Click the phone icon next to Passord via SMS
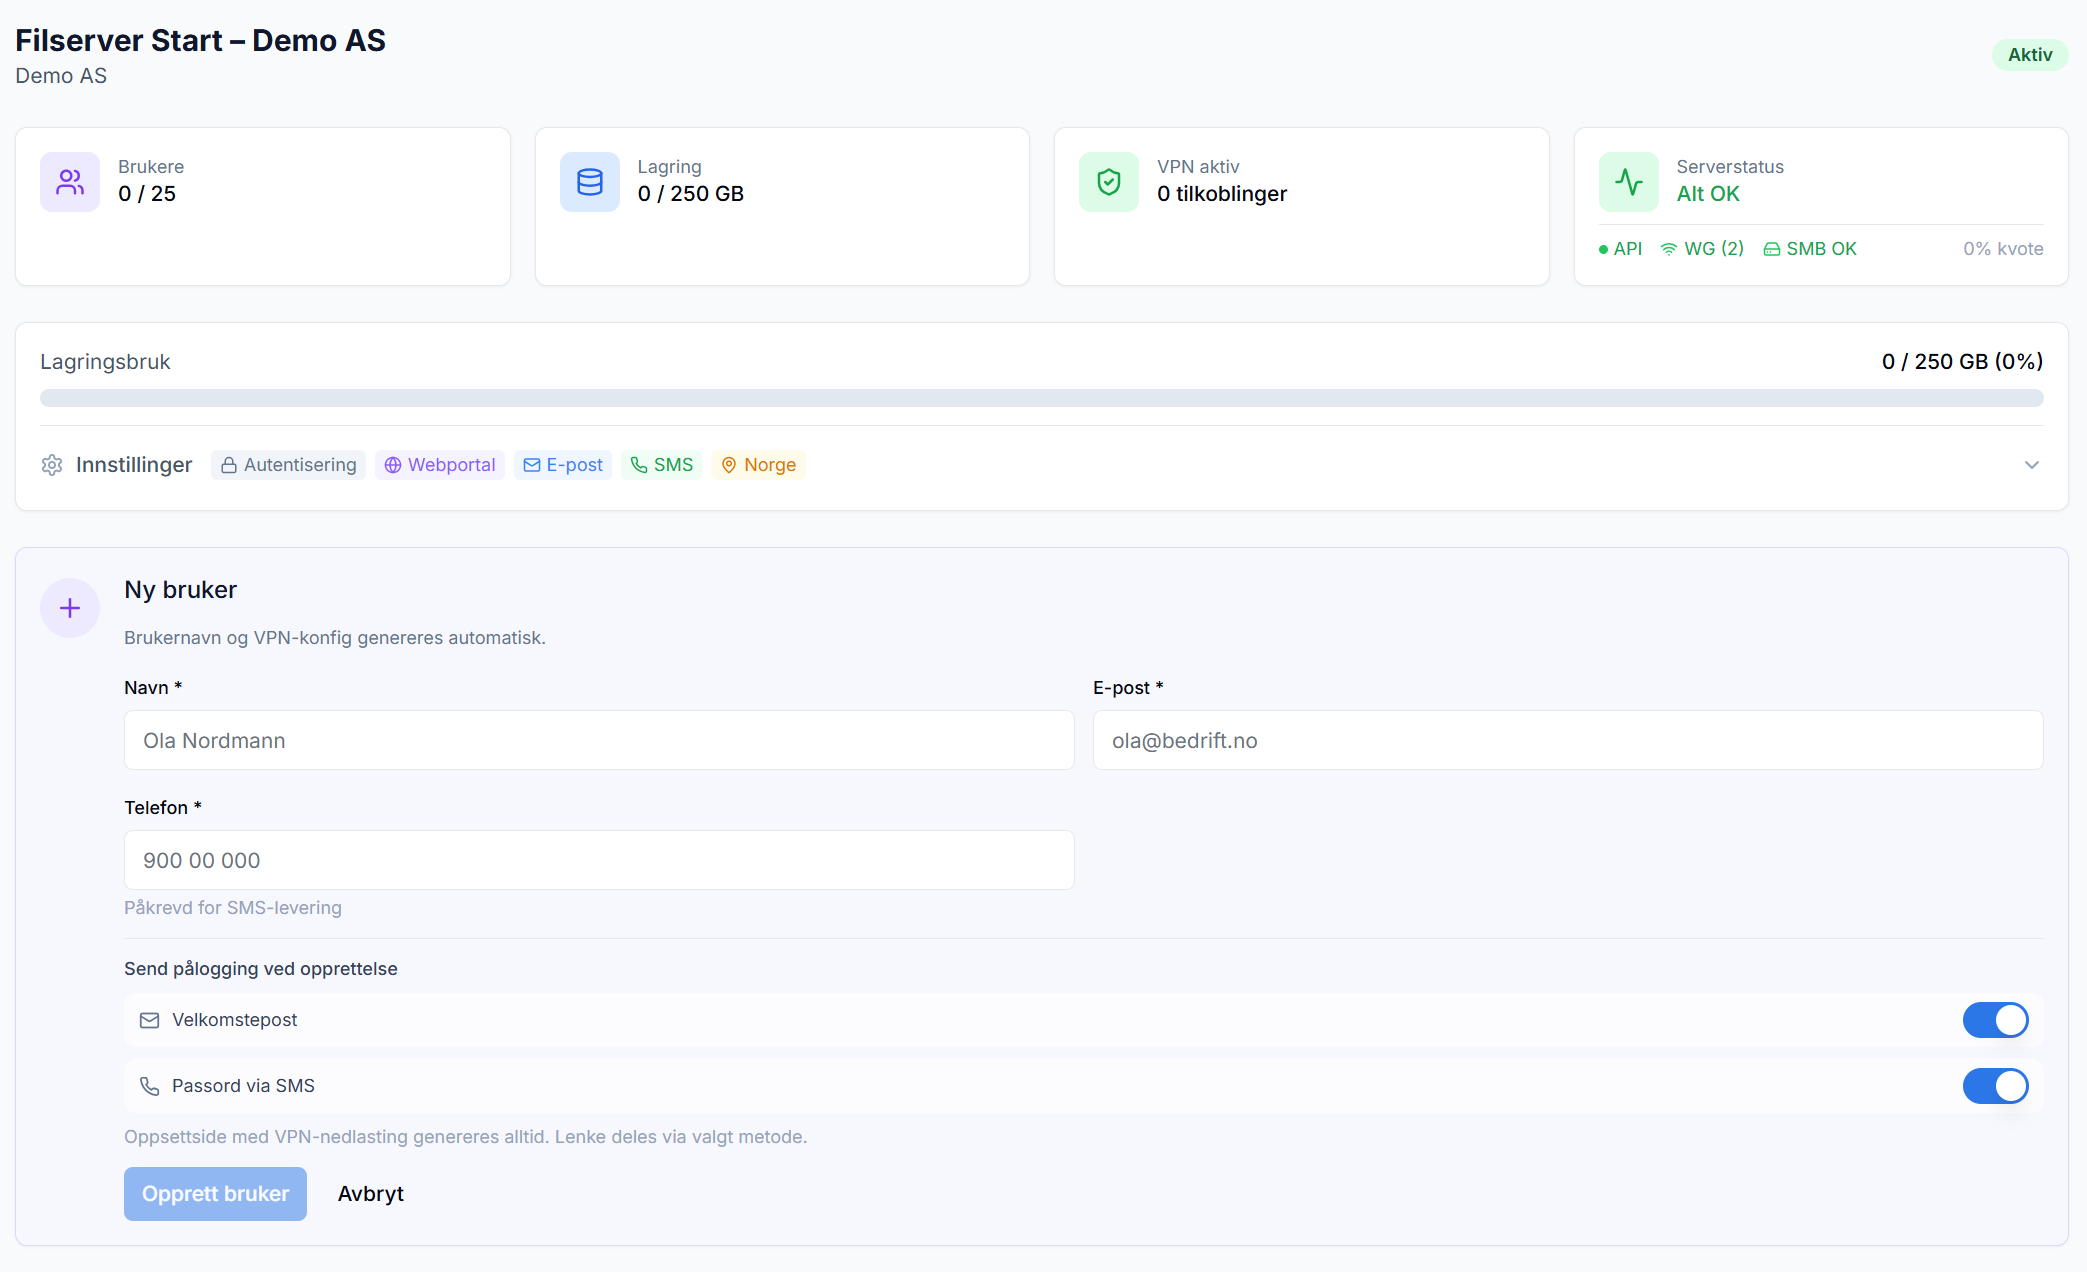 point(150,1086)
